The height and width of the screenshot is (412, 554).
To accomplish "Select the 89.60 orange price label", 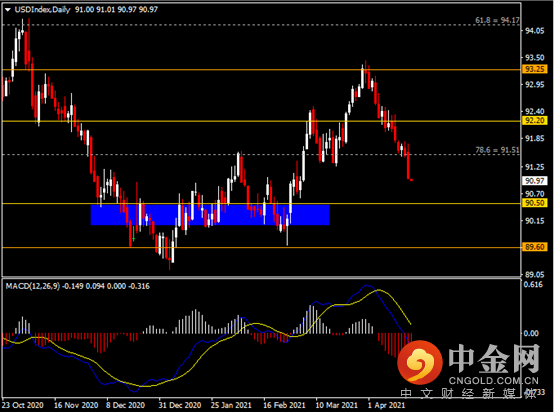I will click(535, 247).
